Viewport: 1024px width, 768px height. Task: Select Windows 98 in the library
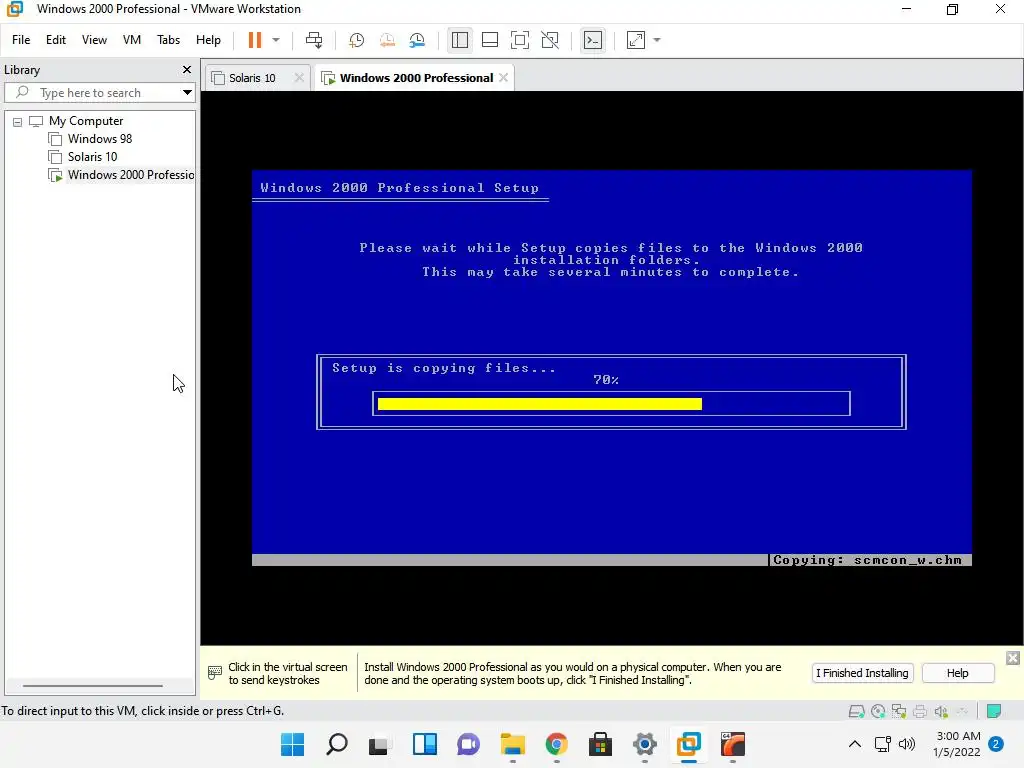[100, 139]
